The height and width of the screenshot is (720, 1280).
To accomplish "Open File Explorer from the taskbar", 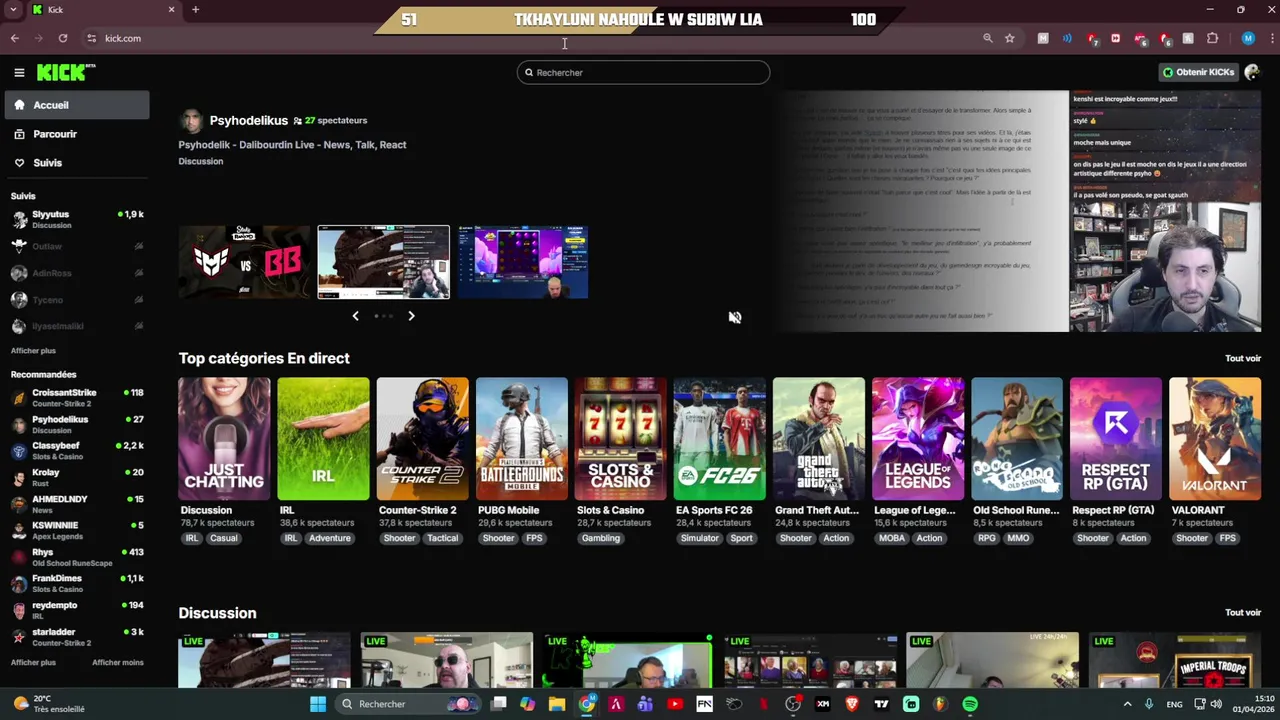I will [557, 704].
